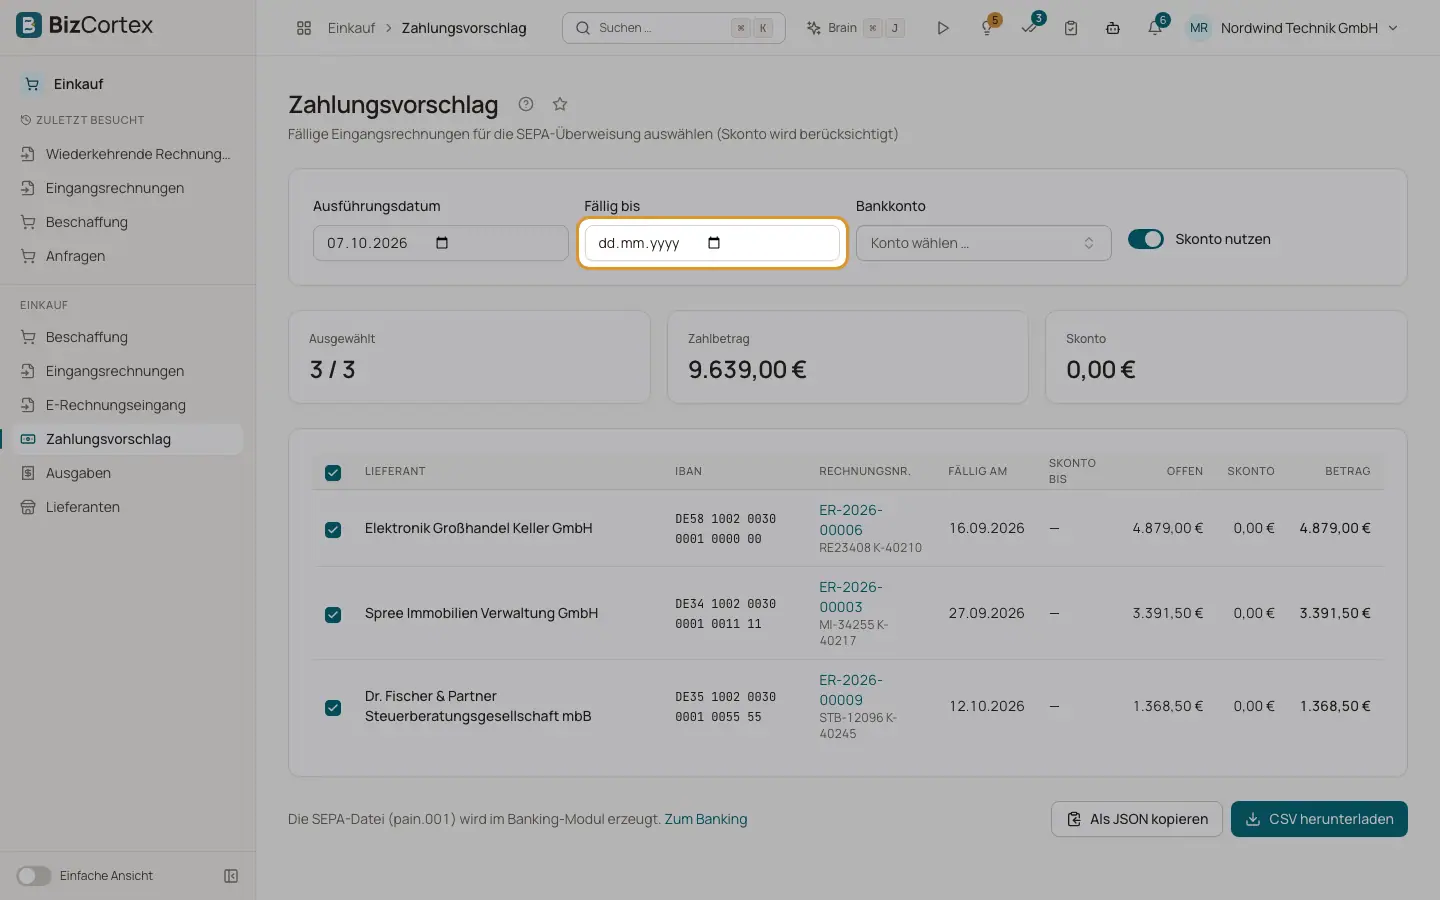Click the Ausführungsdatum field showing 07.10.2026
The image size is (1440, 900).
click(x=441, y=243)
